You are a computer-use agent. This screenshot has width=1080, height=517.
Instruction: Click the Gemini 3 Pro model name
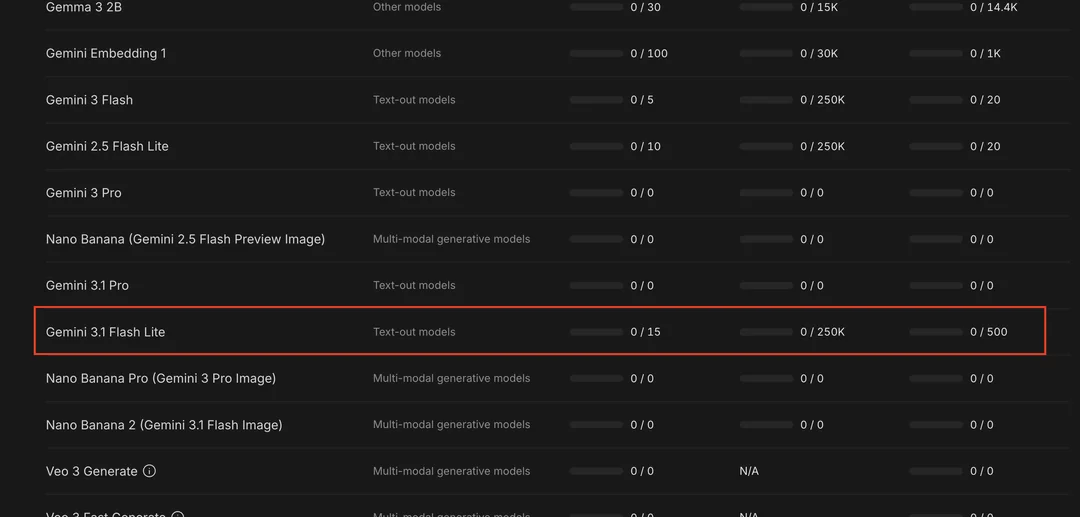coord(84,193)
